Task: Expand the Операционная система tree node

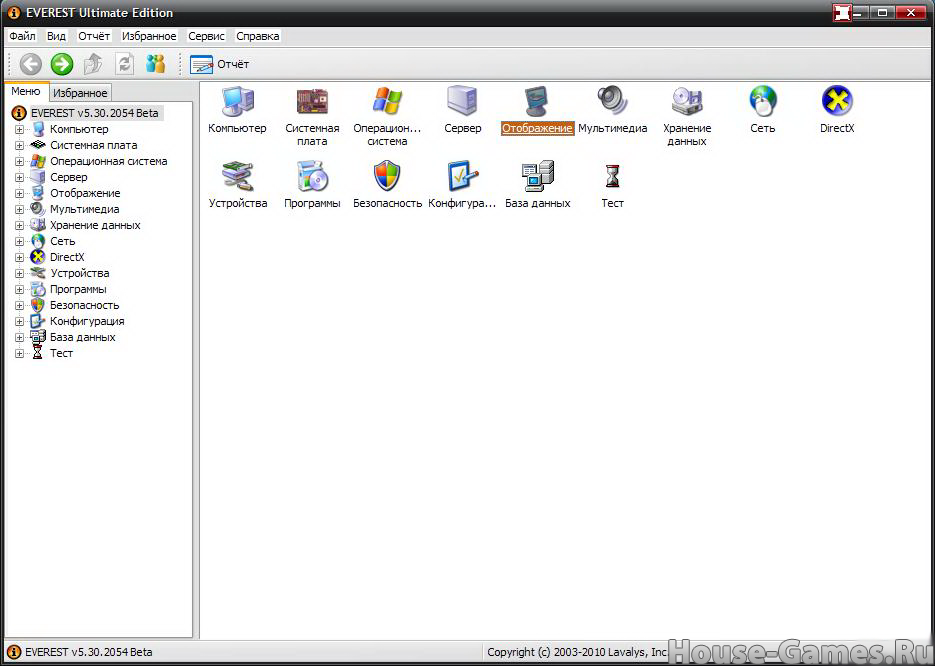Action: 19,161
